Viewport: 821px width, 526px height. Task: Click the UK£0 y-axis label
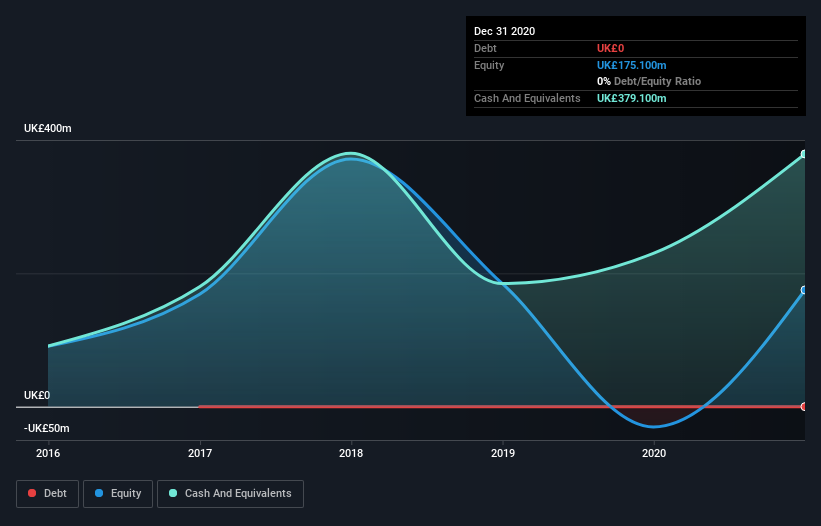(x=37, y=395)
